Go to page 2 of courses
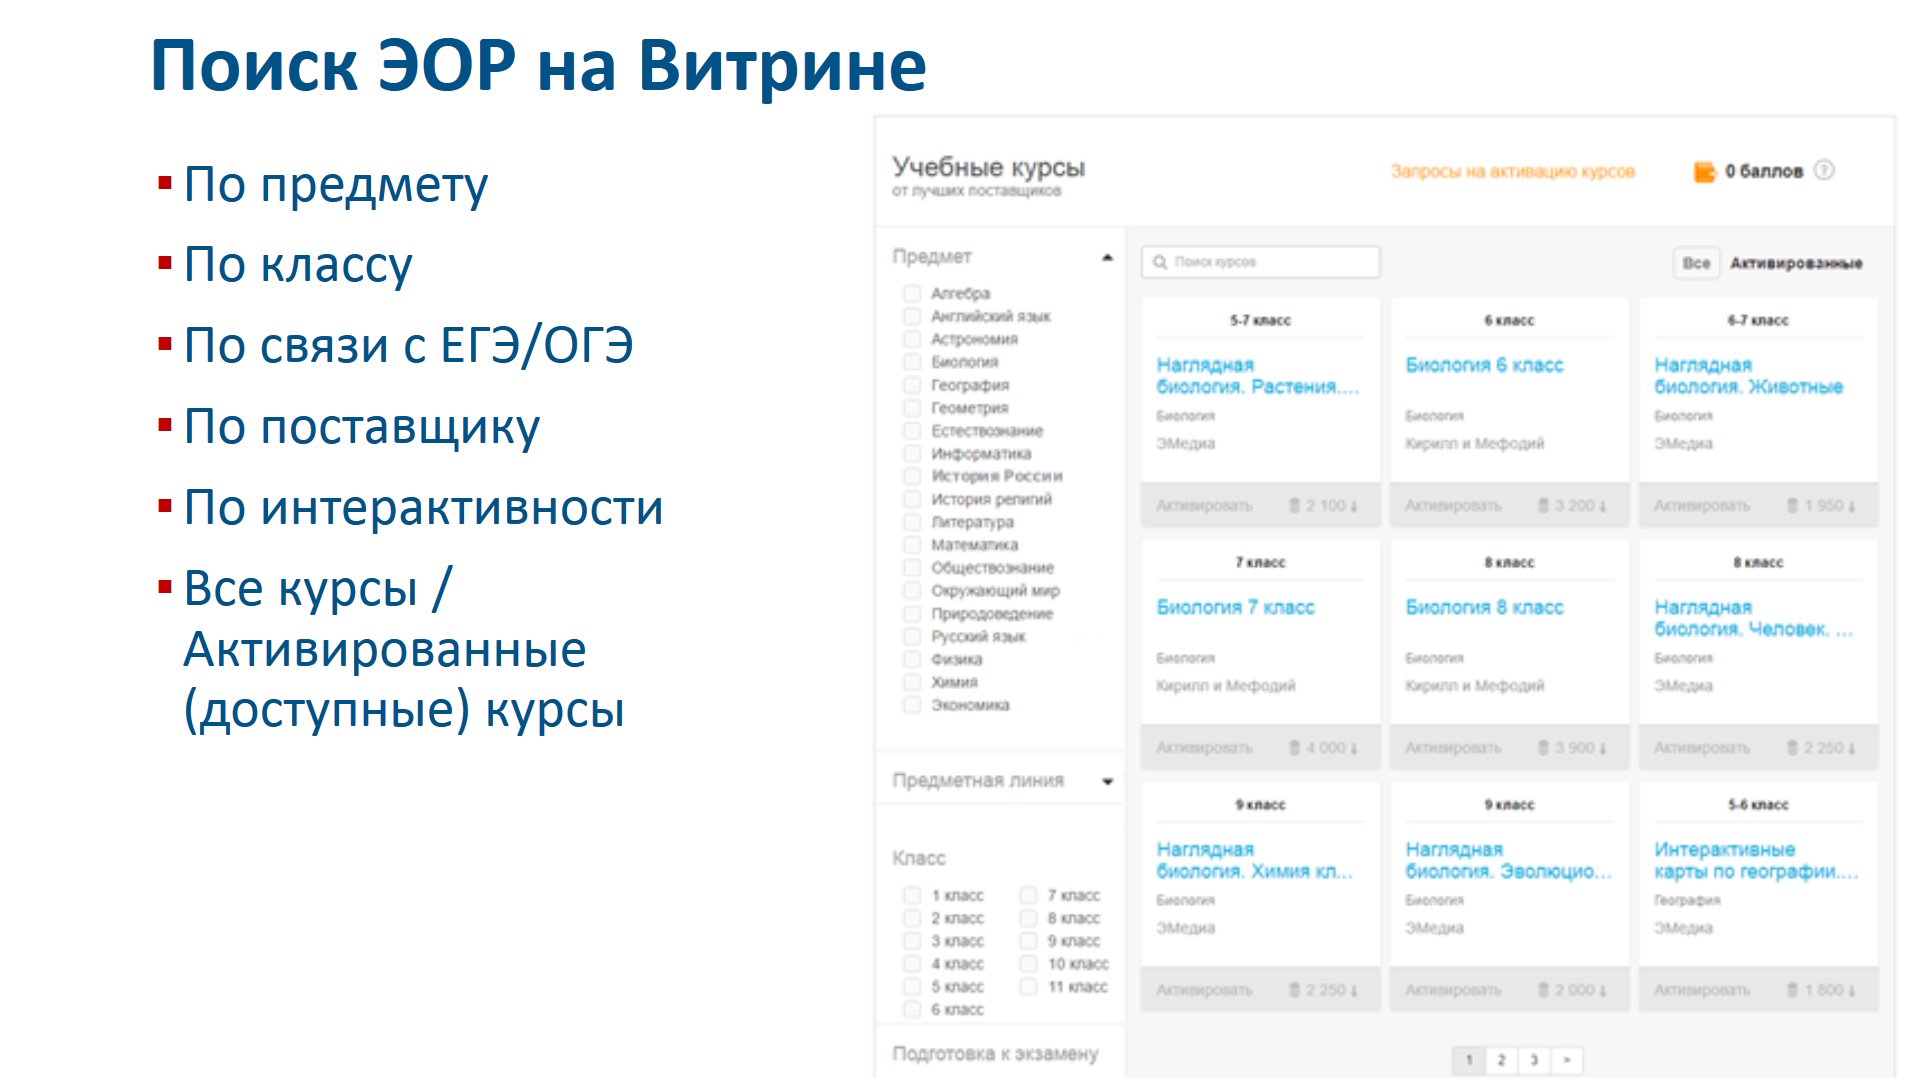Image resolution: width=1920 pixels, height=1080 pixels. tap(1501, 1060)
